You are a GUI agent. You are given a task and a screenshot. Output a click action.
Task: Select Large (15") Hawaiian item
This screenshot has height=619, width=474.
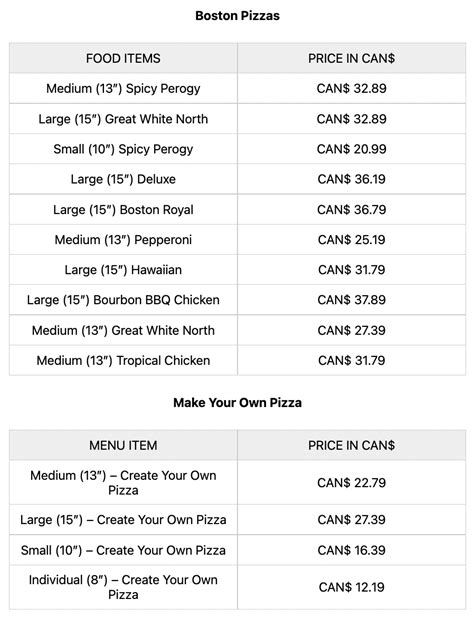123,270
